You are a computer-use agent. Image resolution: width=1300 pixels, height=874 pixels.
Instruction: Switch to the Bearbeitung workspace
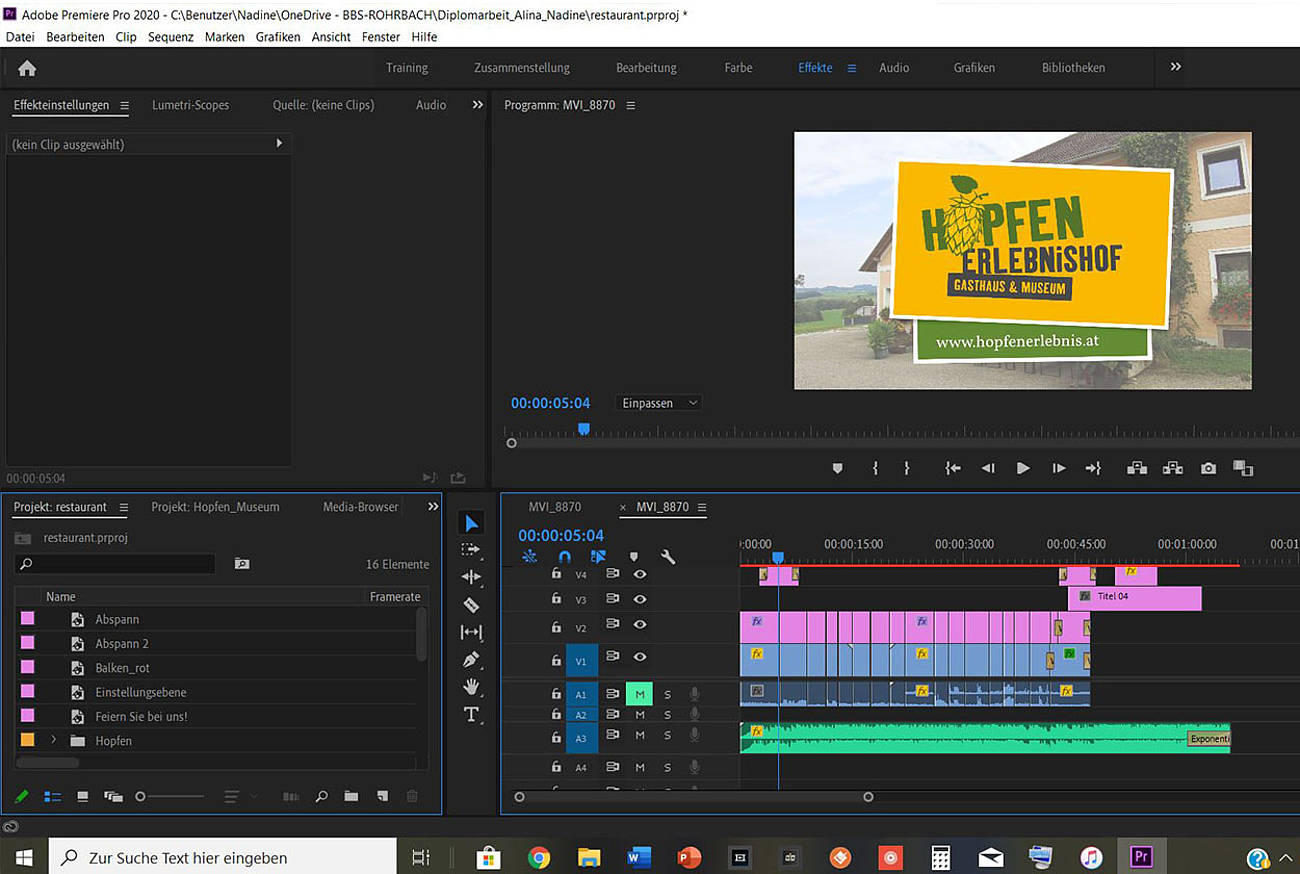(646, 68)
